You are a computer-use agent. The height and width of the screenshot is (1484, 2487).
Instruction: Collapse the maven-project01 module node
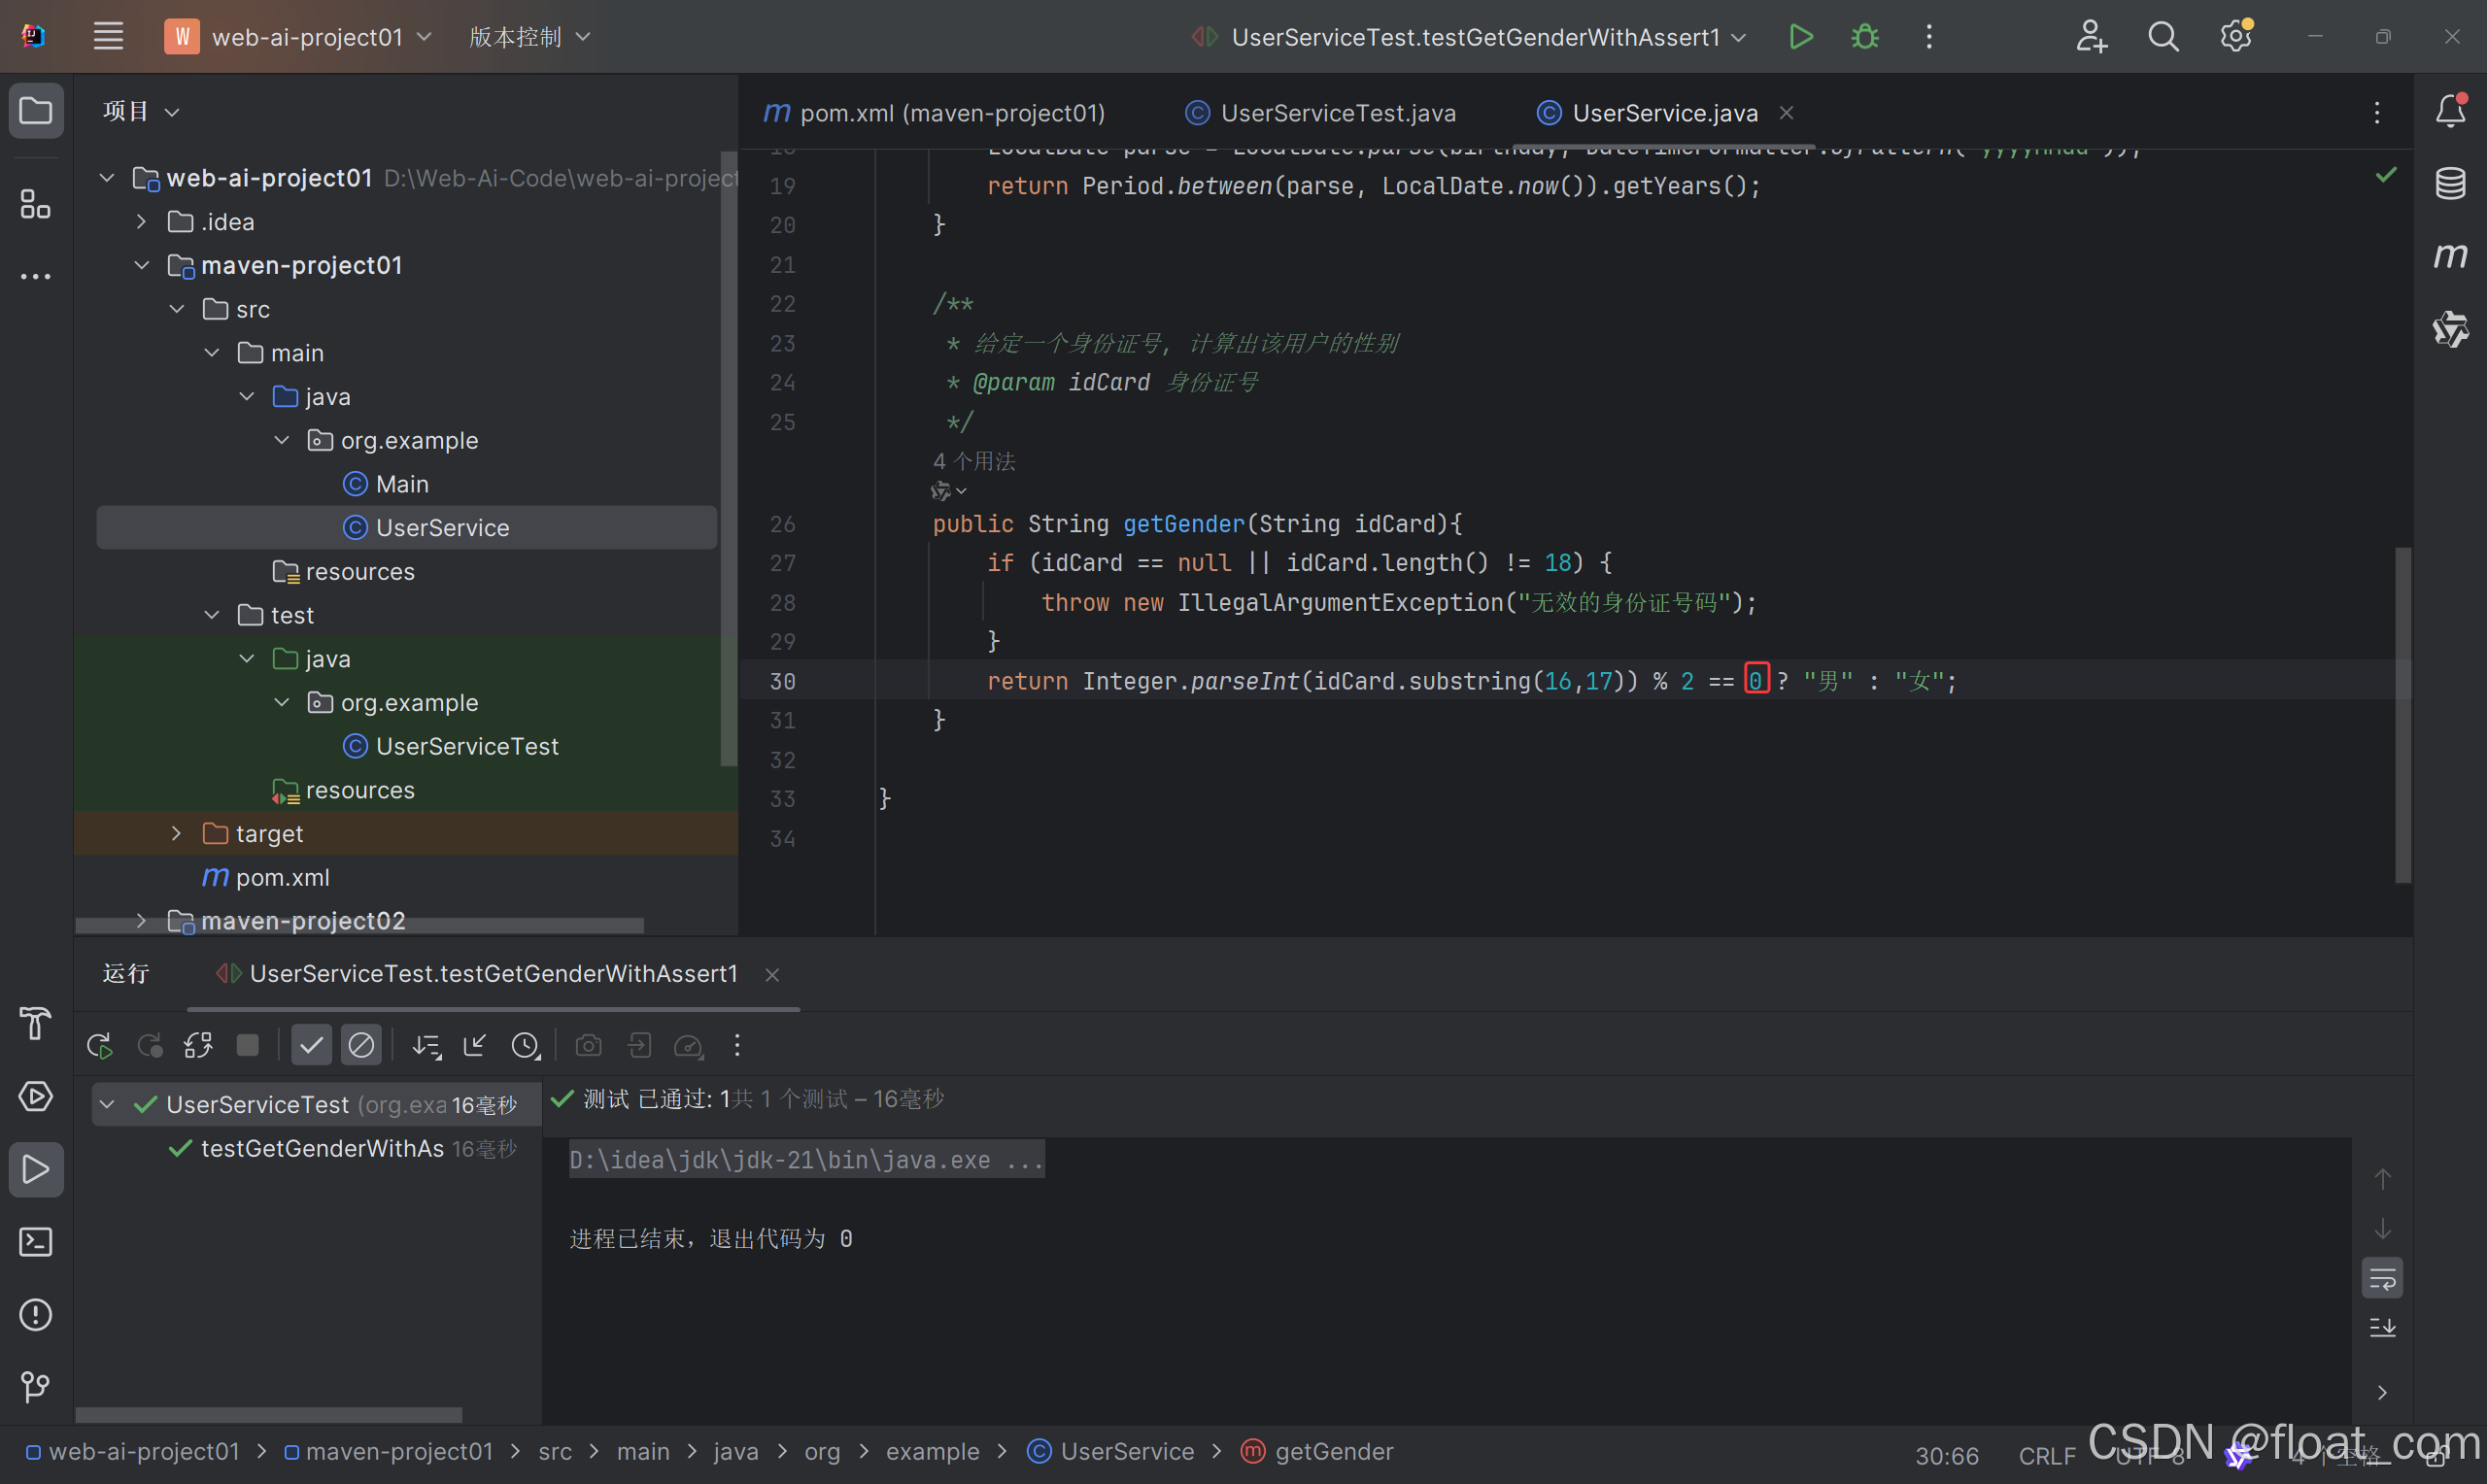[x=141, y=265]
